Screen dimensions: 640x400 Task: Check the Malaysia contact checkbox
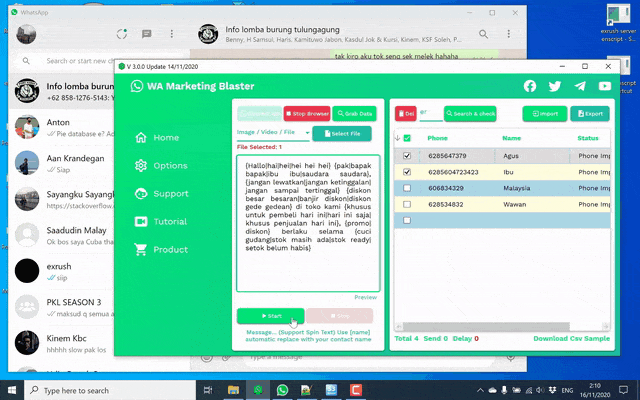click(x=406, y=188)
